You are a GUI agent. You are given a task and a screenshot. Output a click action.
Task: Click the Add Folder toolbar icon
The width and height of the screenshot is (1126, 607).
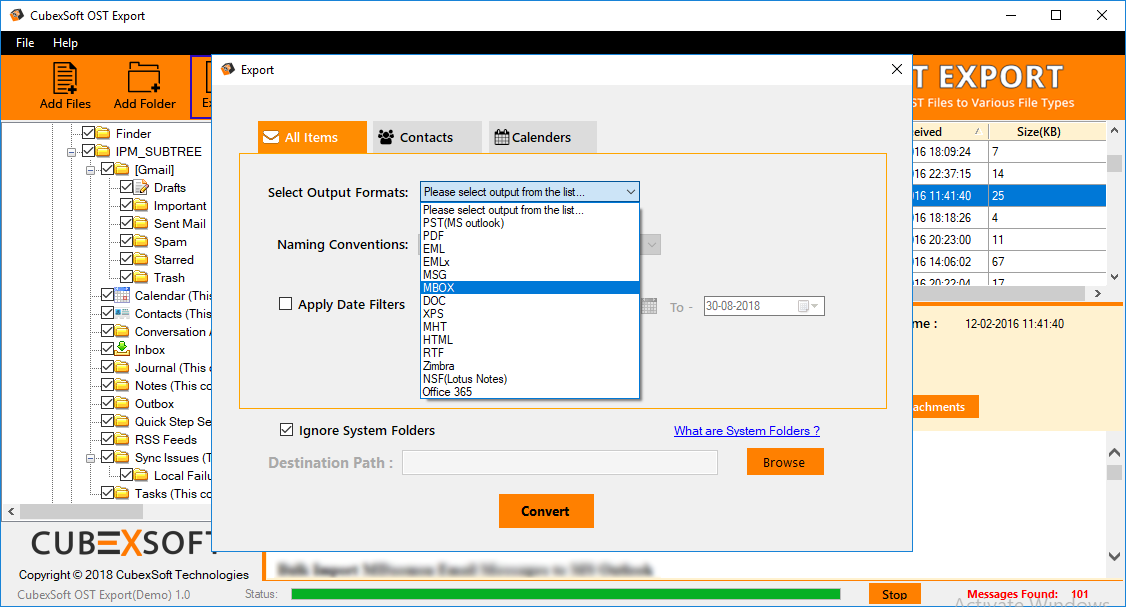pos(144,78)
